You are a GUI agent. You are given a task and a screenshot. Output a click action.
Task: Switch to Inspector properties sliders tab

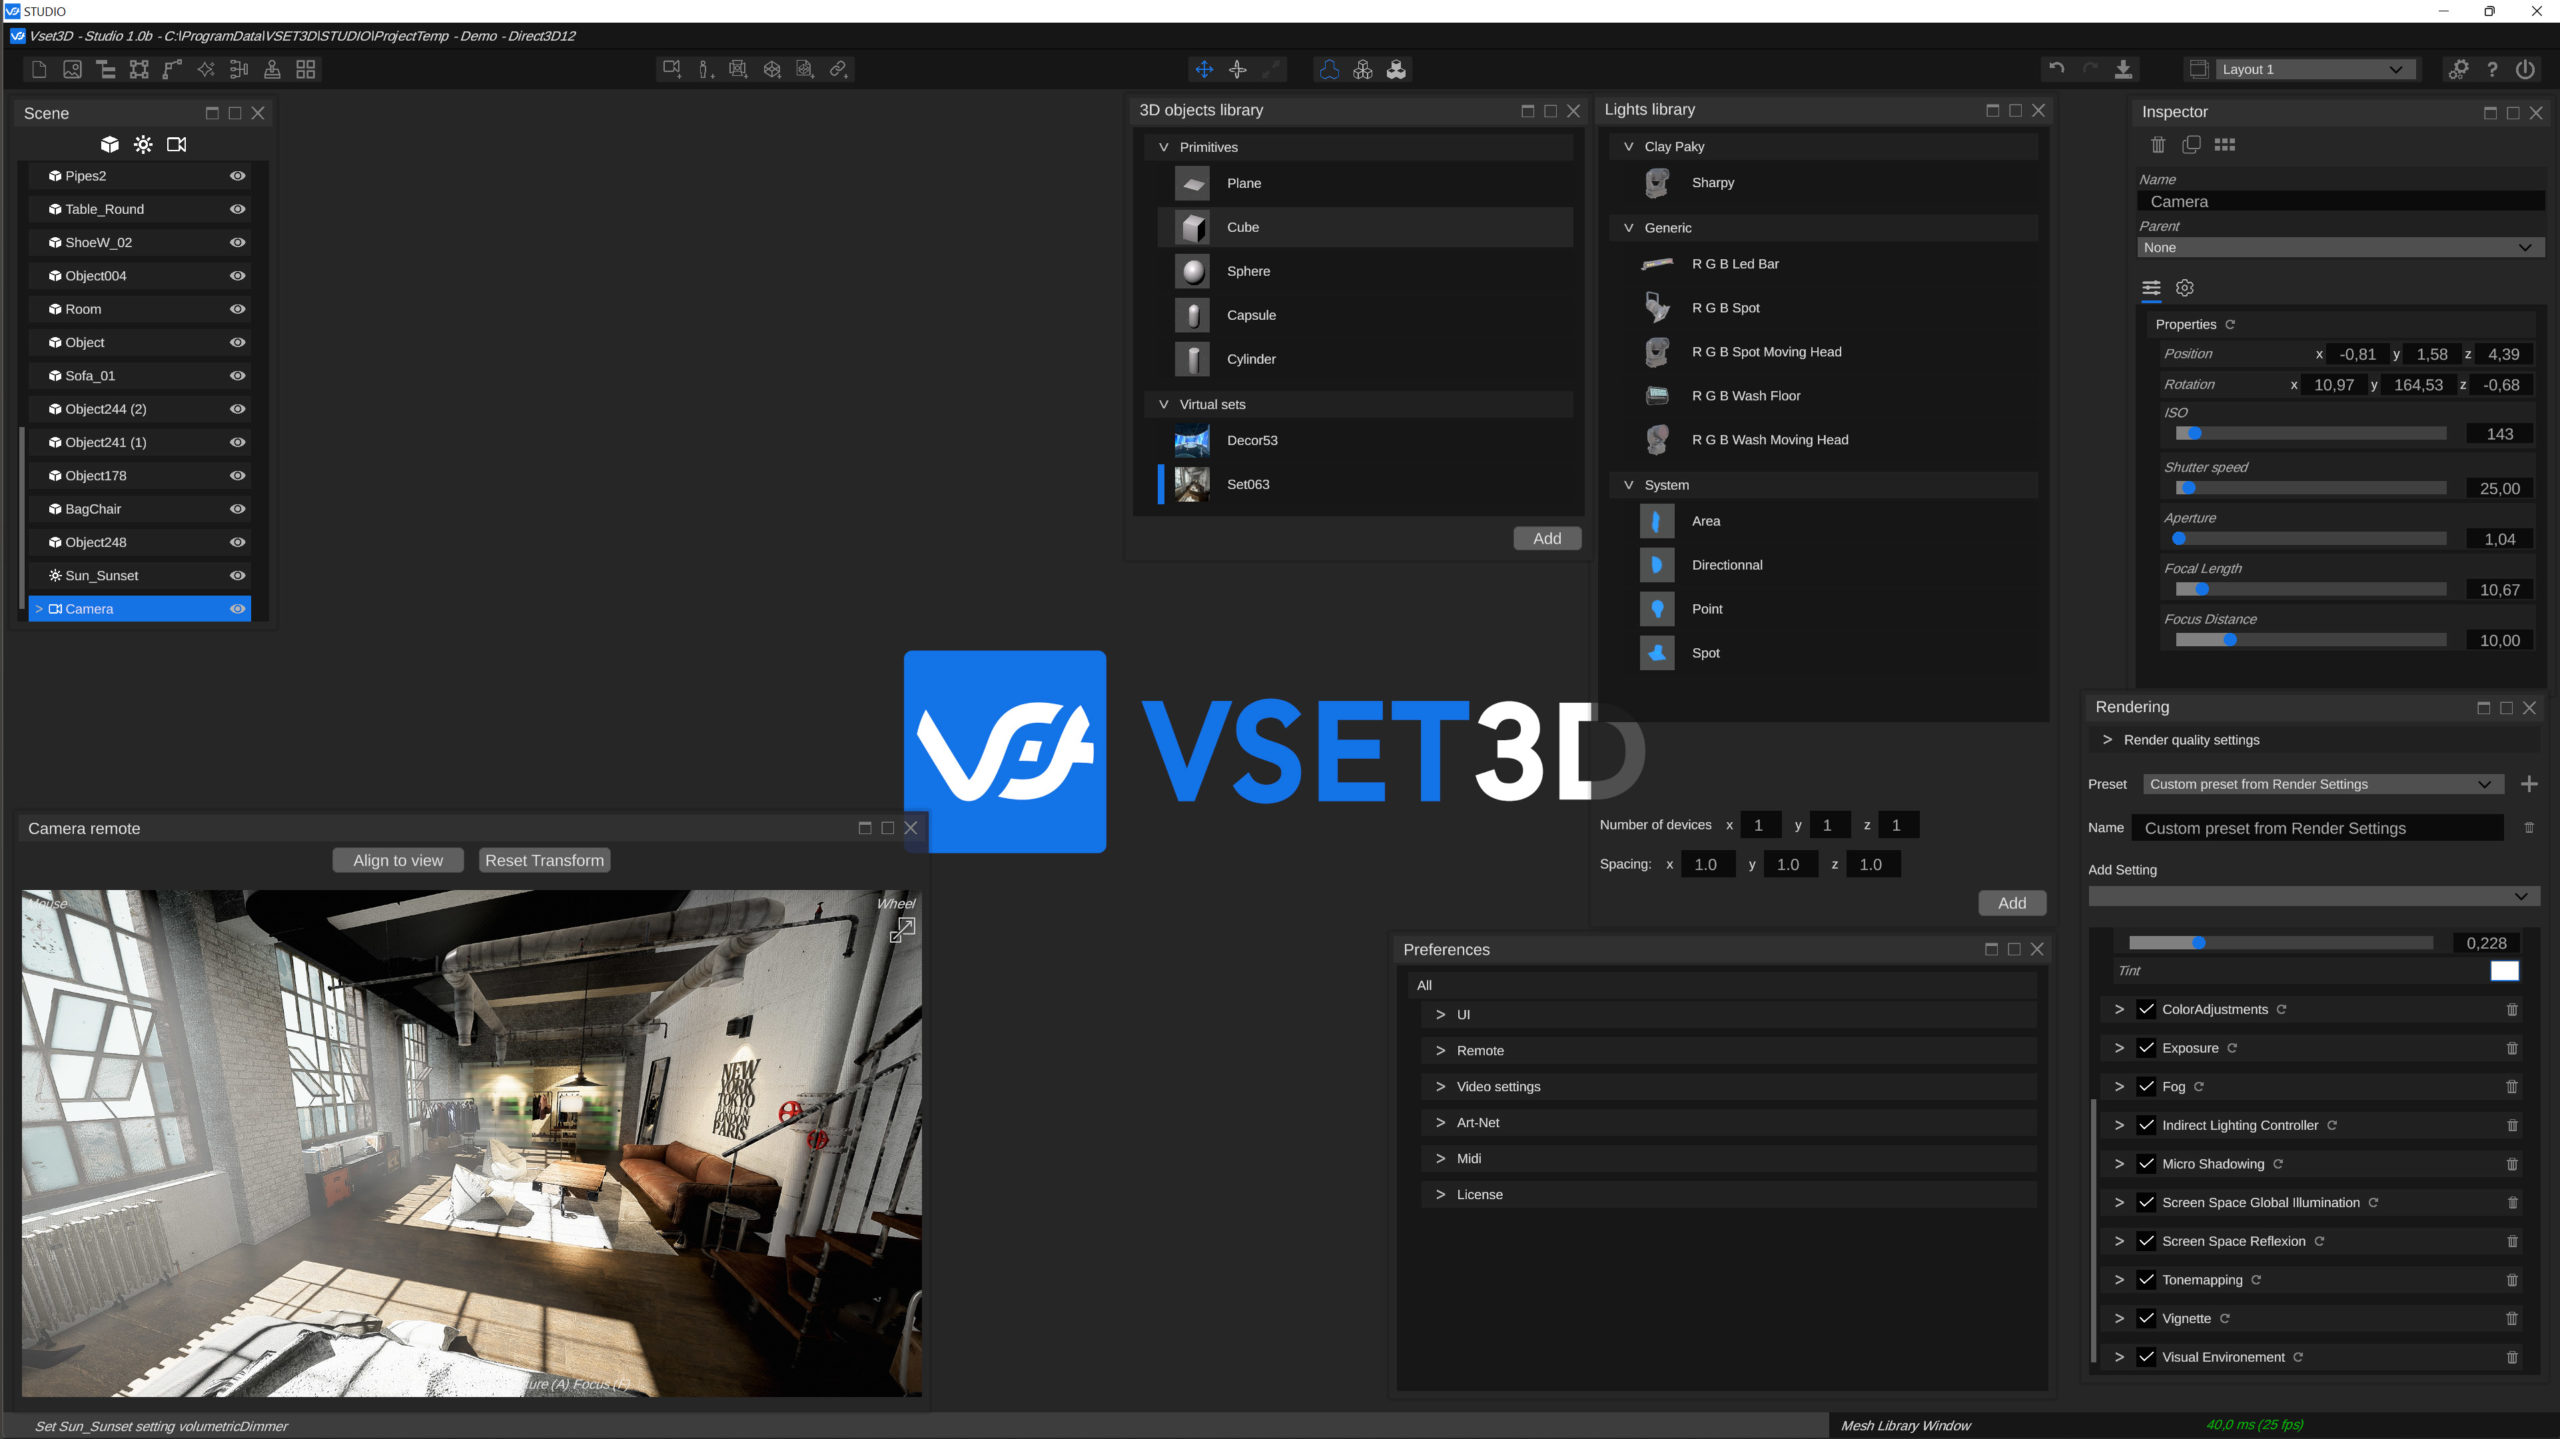click(x=2151, y=288)
